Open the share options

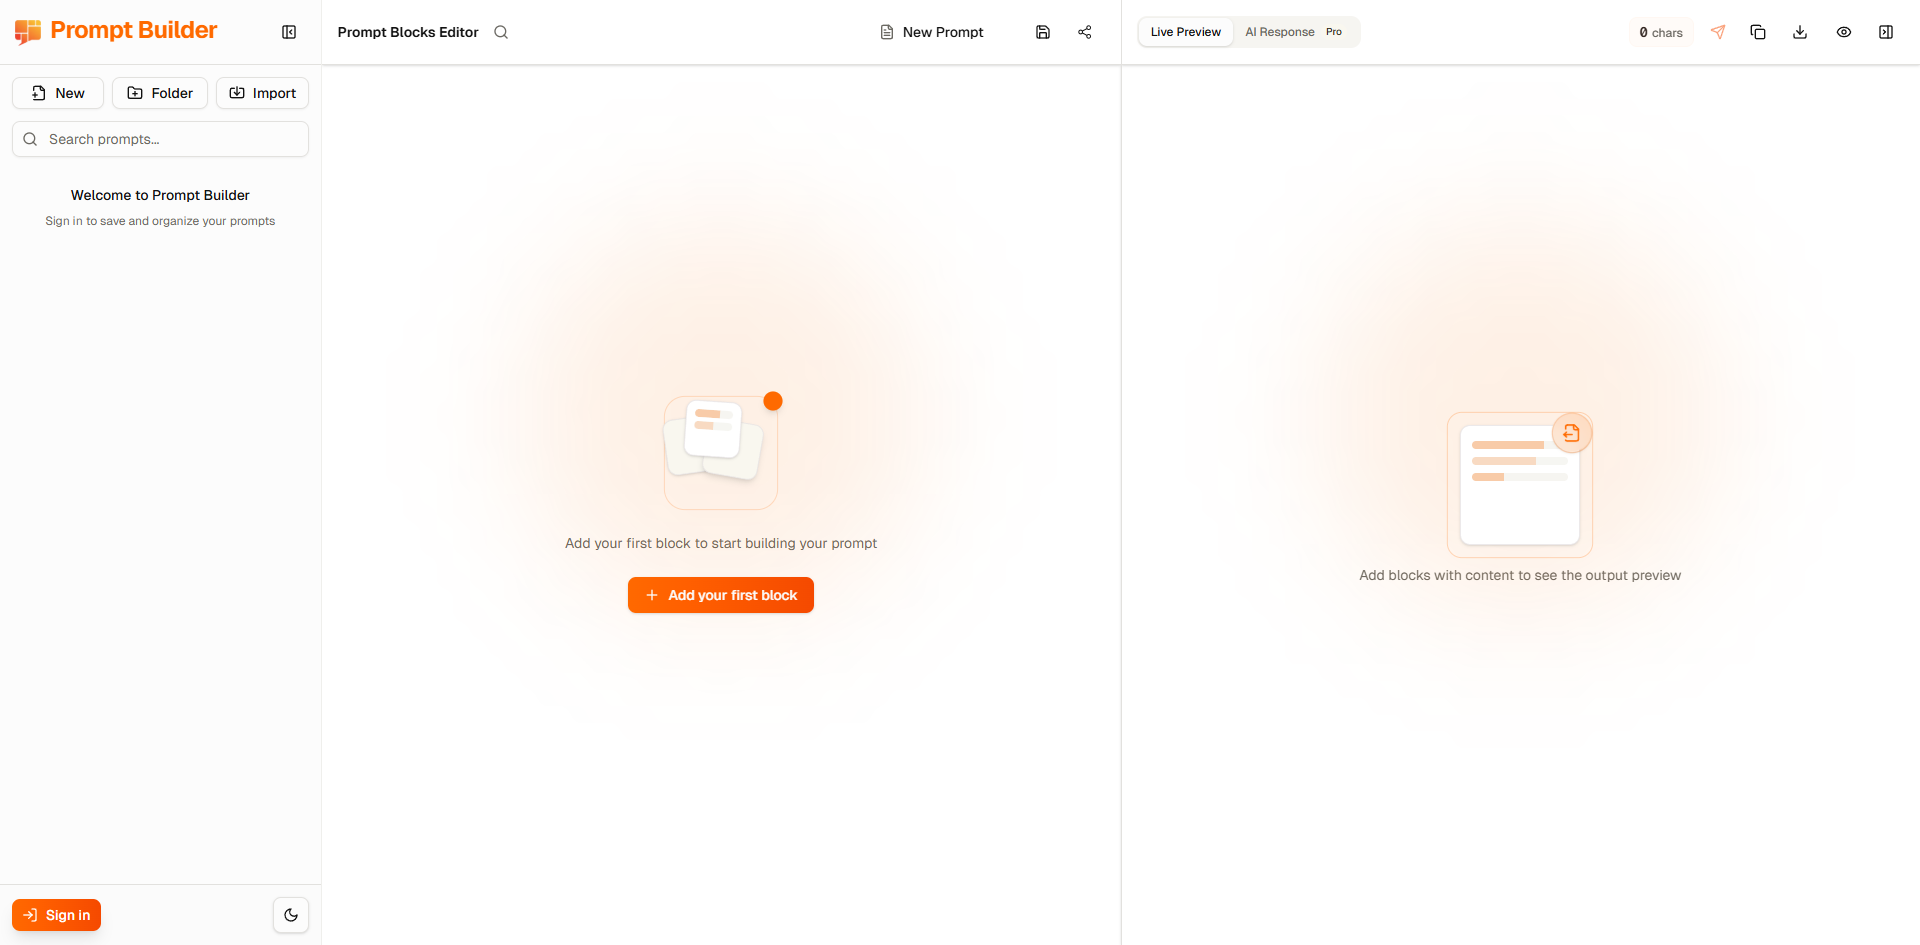(x=1085, y=32)
